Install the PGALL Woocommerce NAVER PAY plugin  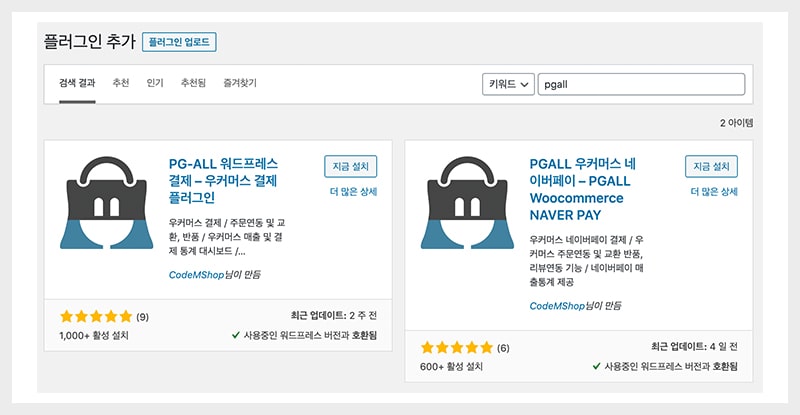711,166
